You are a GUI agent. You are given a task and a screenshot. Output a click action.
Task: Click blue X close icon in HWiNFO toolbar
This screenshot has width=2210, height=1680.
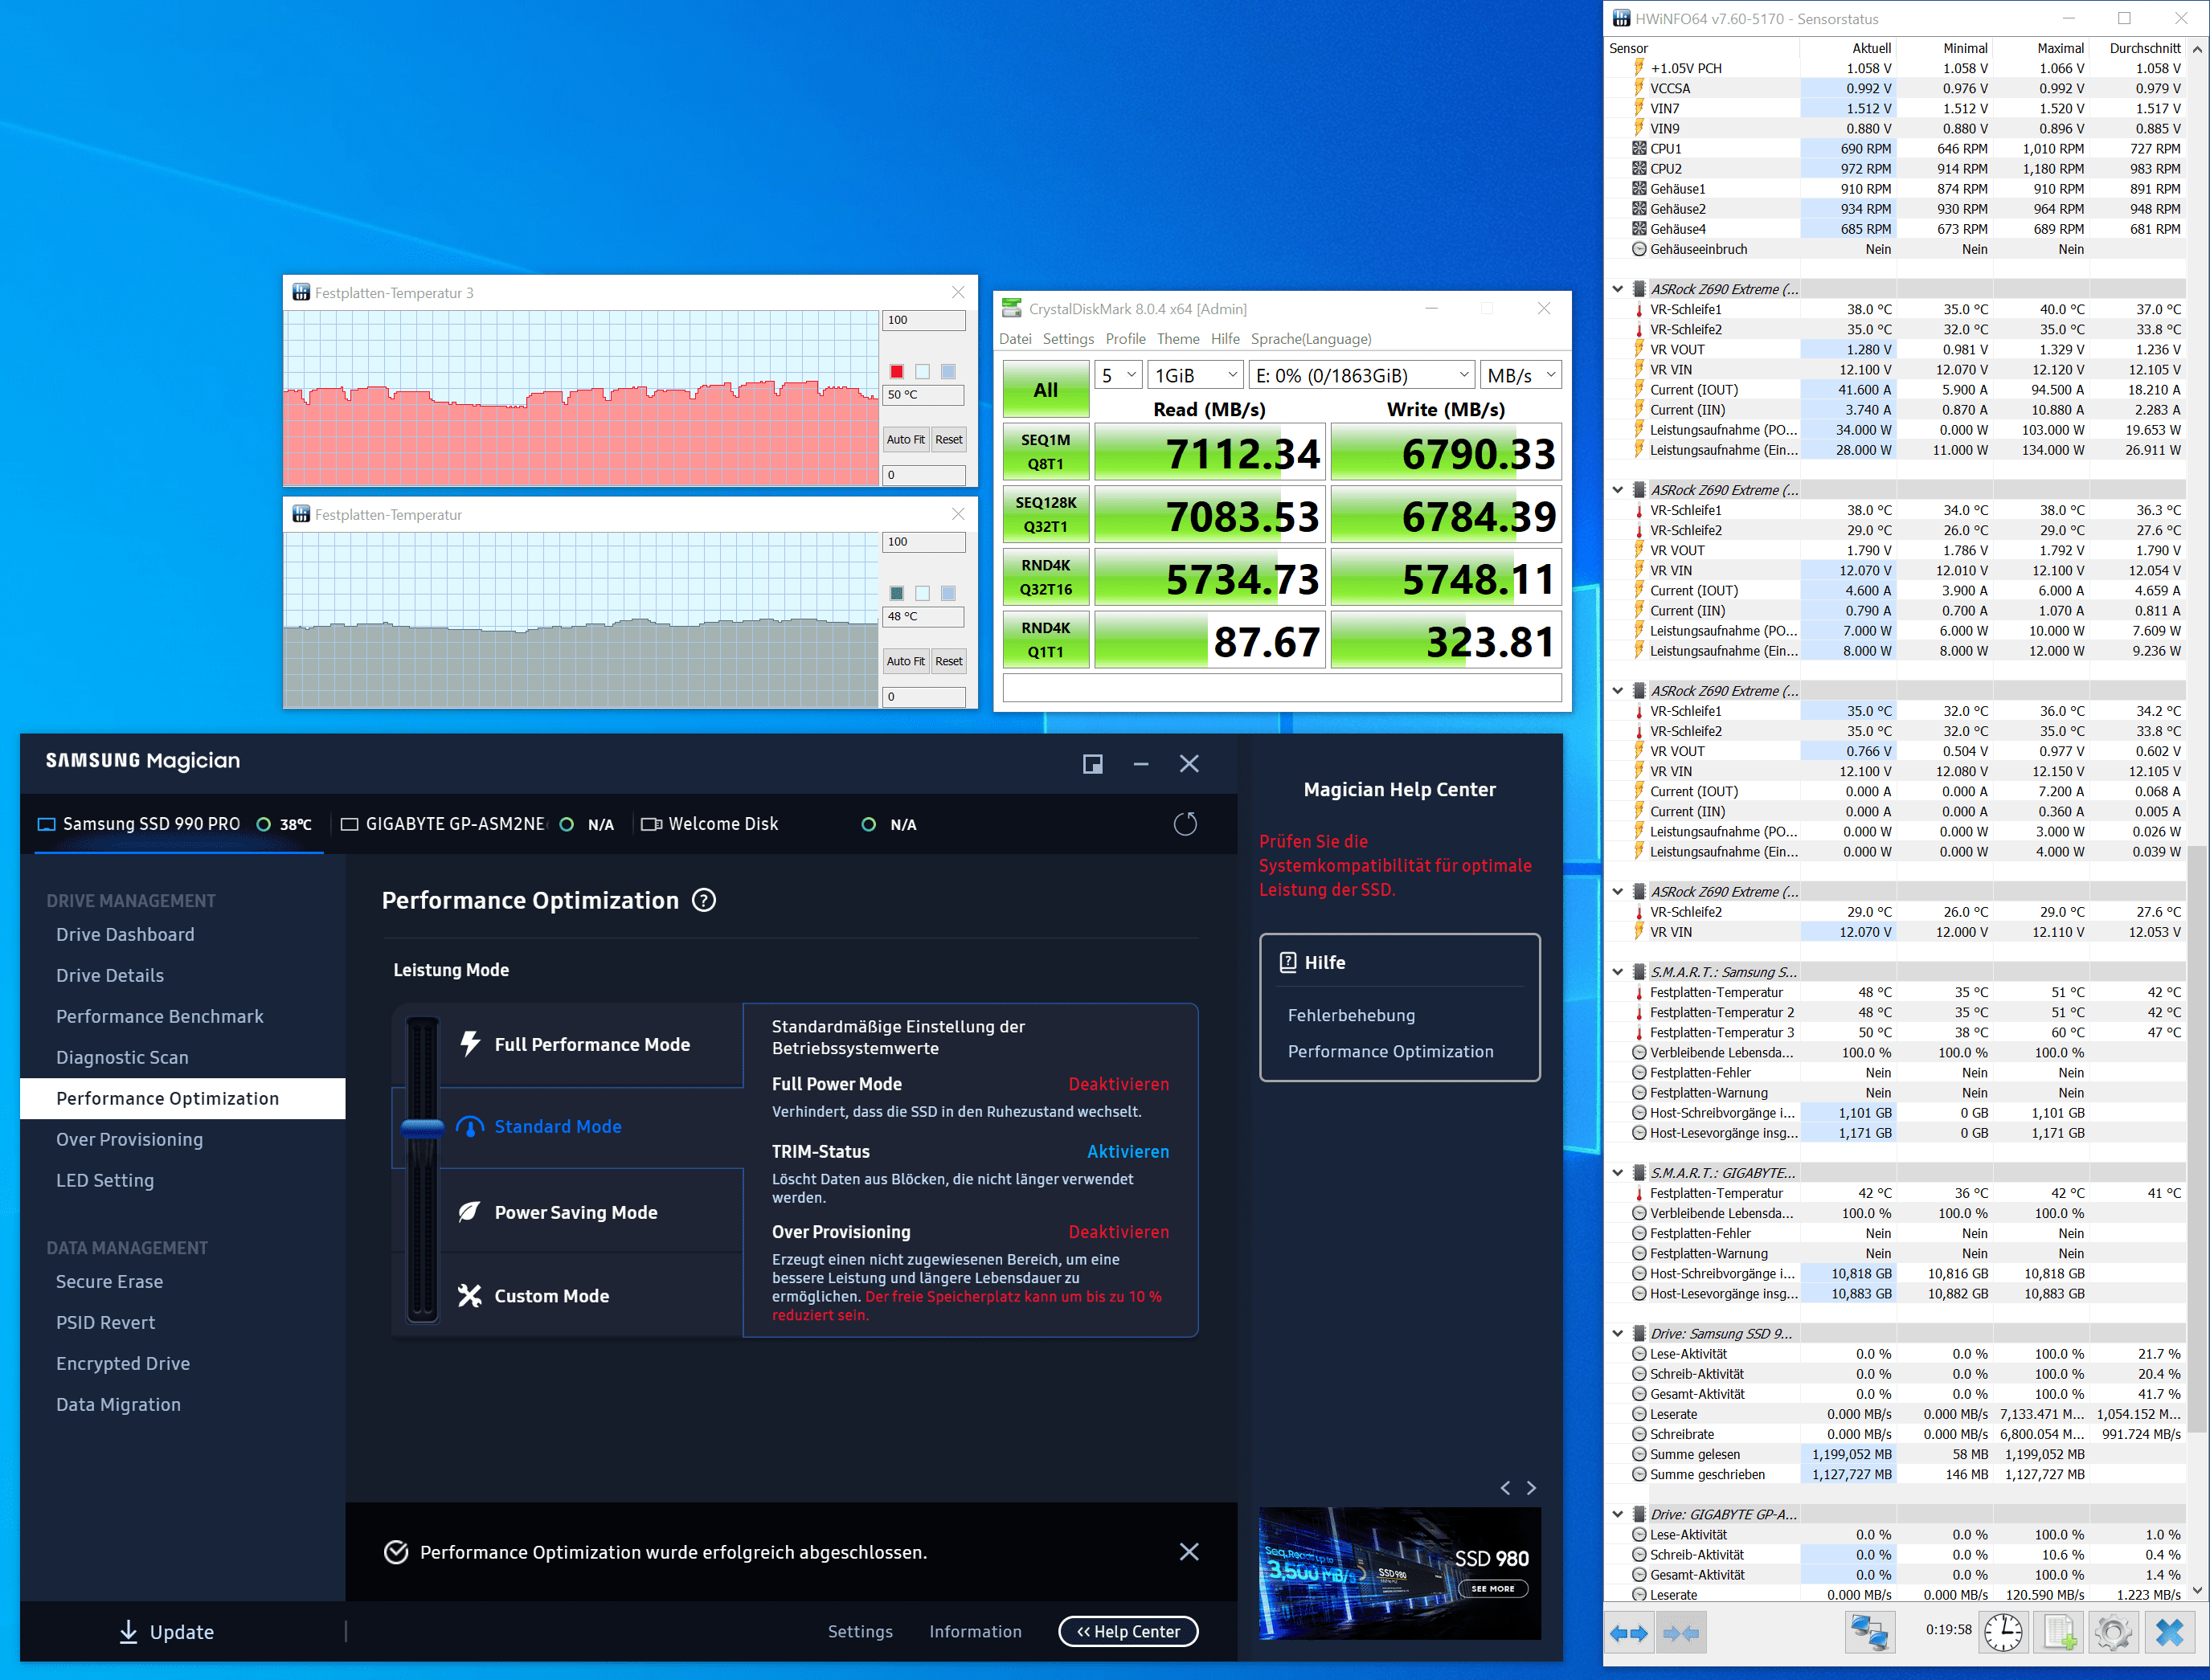coord(2170,1634)
